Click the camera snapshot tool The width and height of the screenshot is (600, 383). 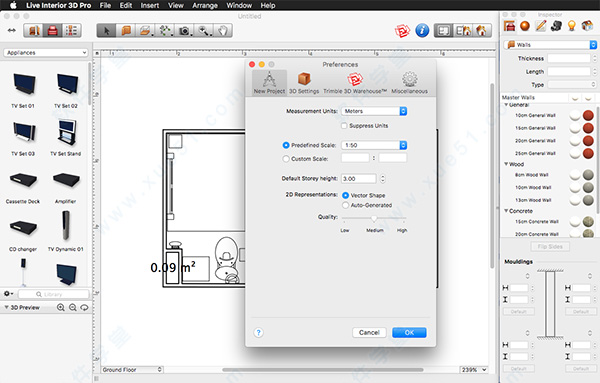coord(184,31)
